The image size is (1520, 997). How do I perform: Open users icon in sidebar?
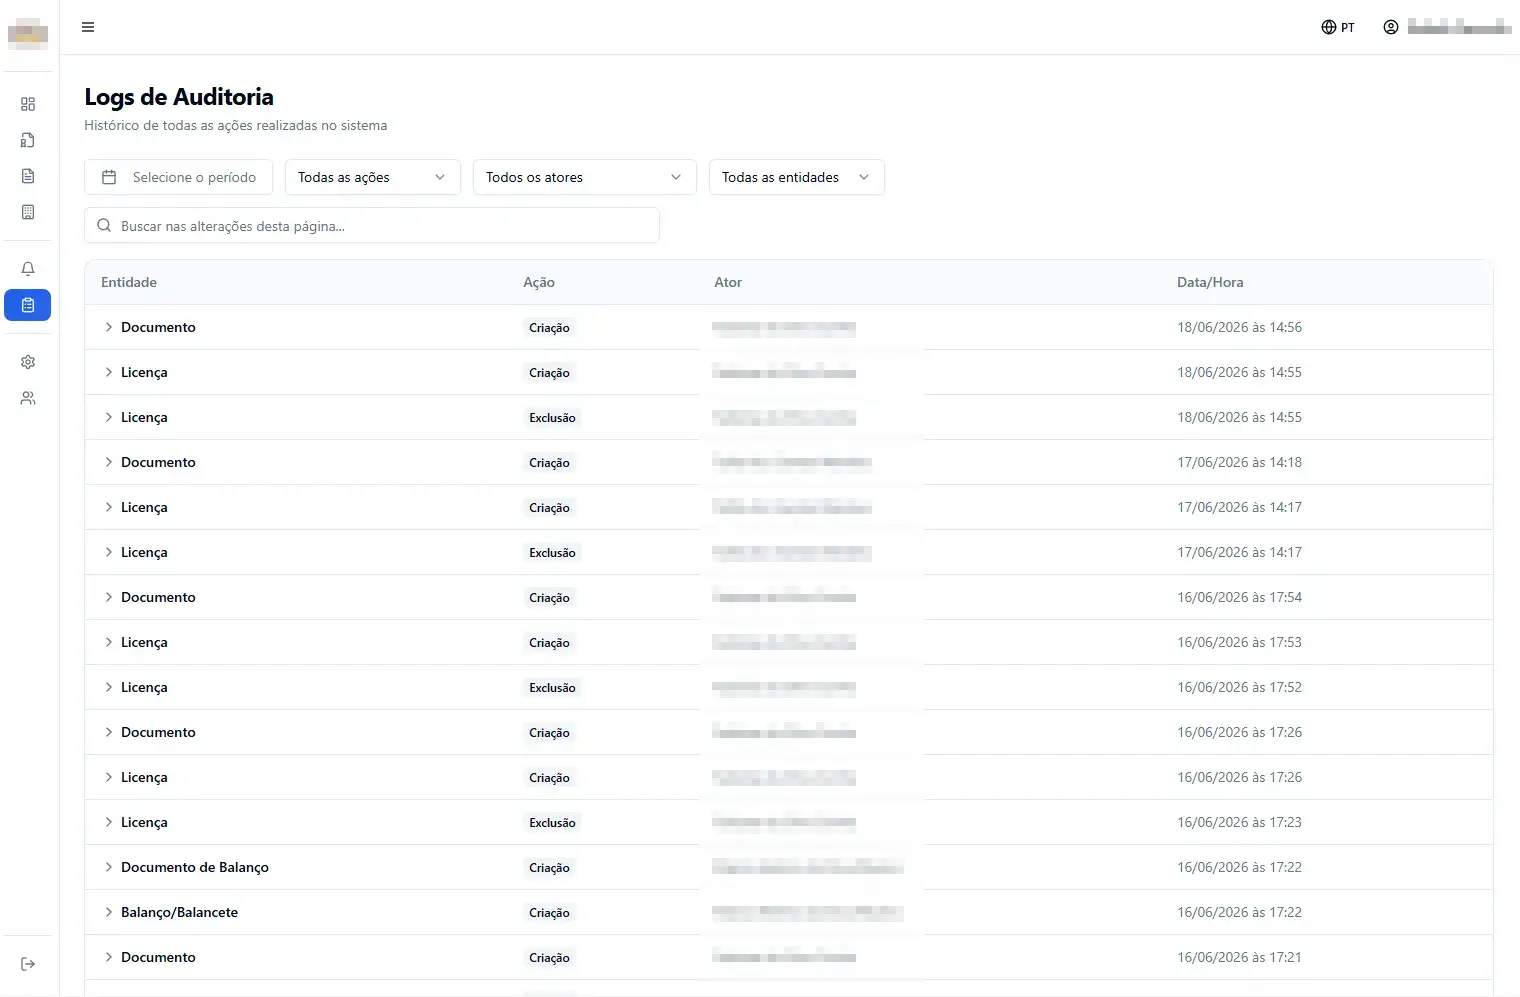pos(28,398)
